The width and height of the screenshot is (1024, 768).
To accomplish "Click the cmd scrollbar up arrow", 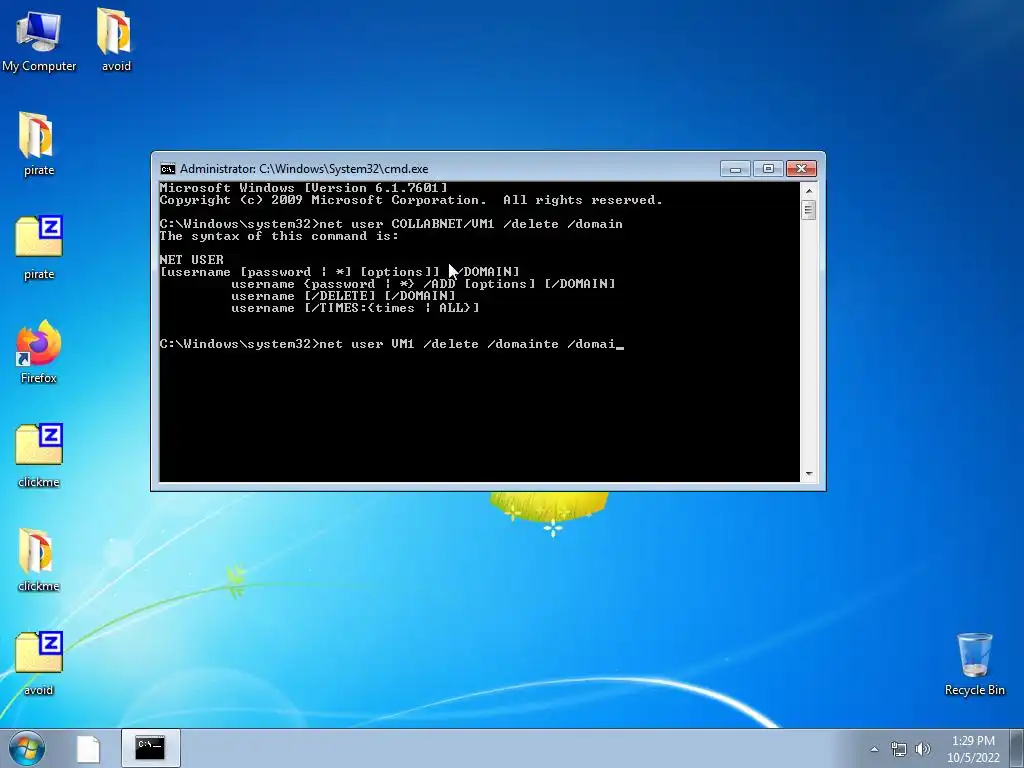I will pos(808,191).
